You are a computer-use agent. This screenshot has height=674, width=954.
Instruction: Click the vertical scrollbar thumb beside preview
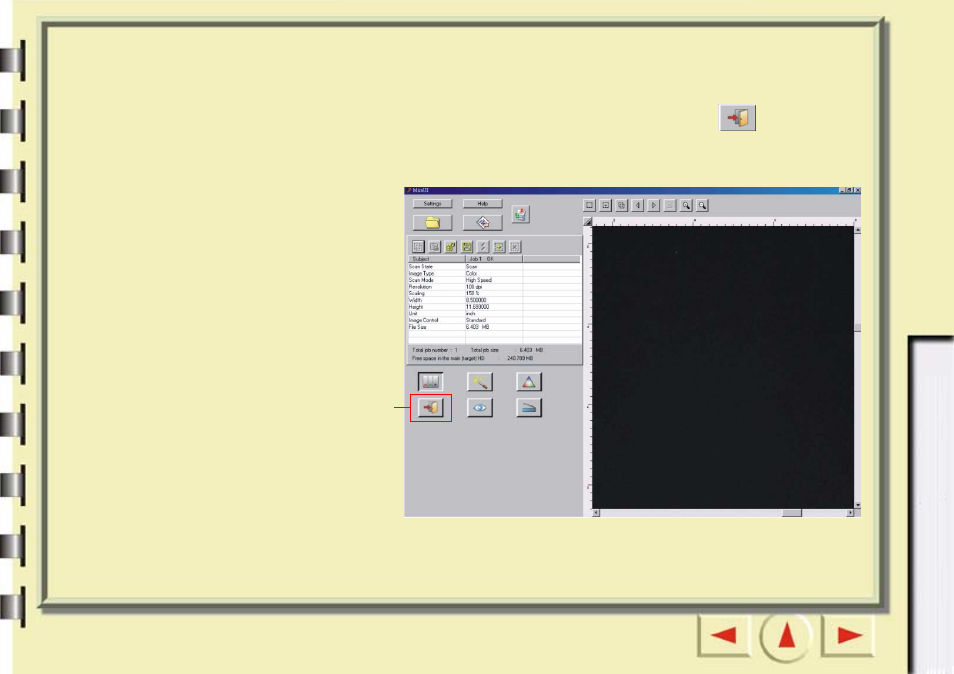click(x=858, y=328)
